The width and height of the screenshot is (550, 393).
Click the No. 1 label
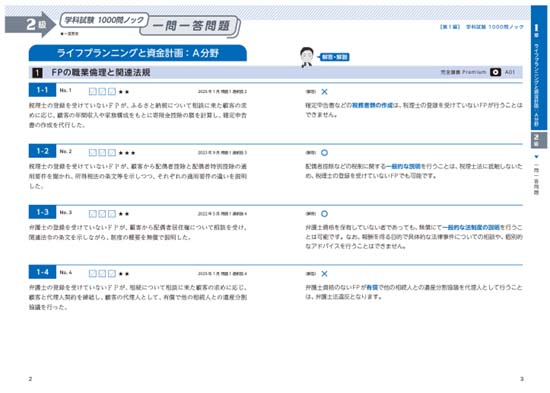[x=66, y=91]
